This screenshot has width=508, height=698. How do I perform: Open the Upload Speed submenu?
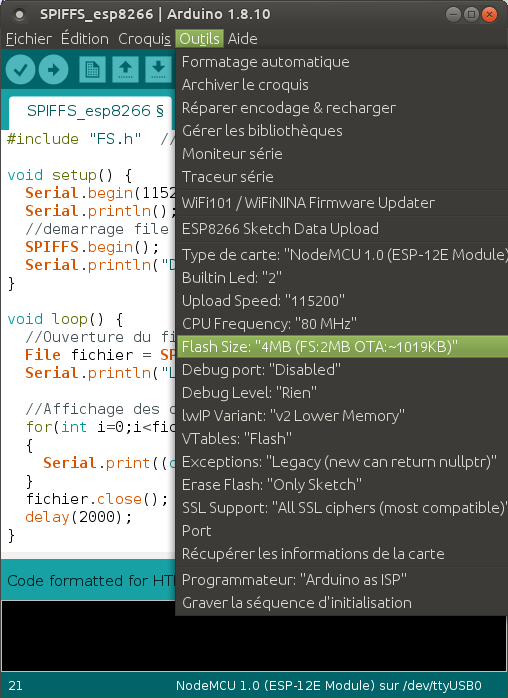click(x=342, y=301)
